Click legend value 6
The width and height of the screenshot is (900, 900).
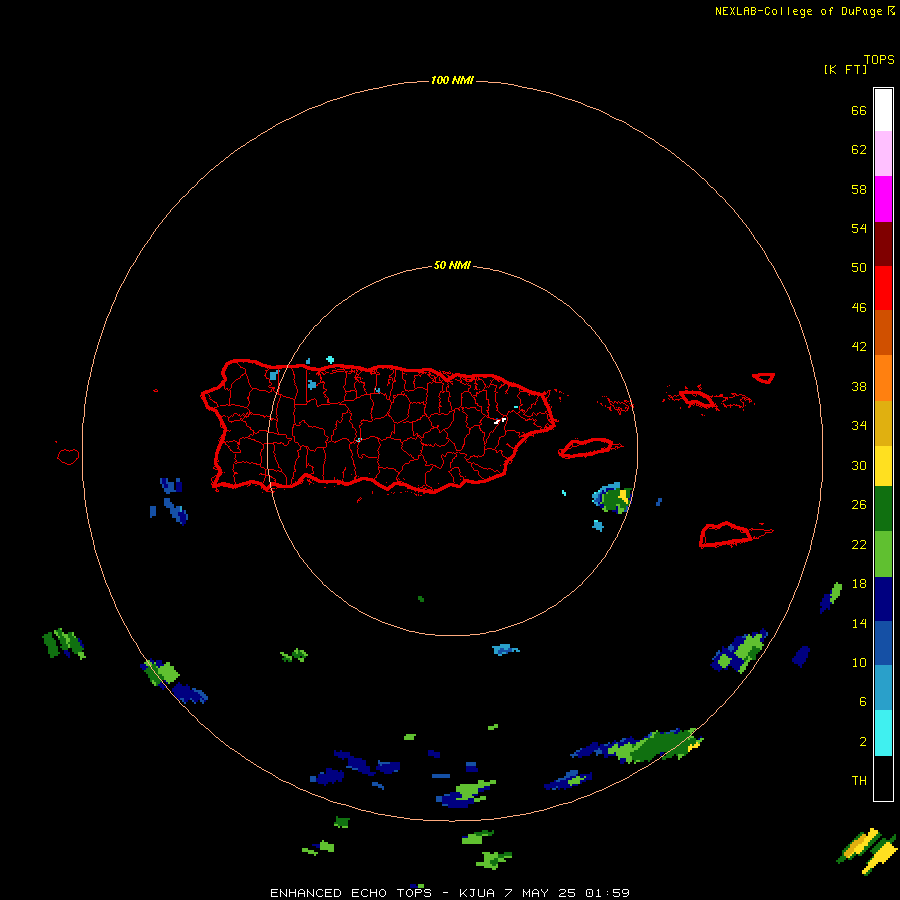coord(863,702)
